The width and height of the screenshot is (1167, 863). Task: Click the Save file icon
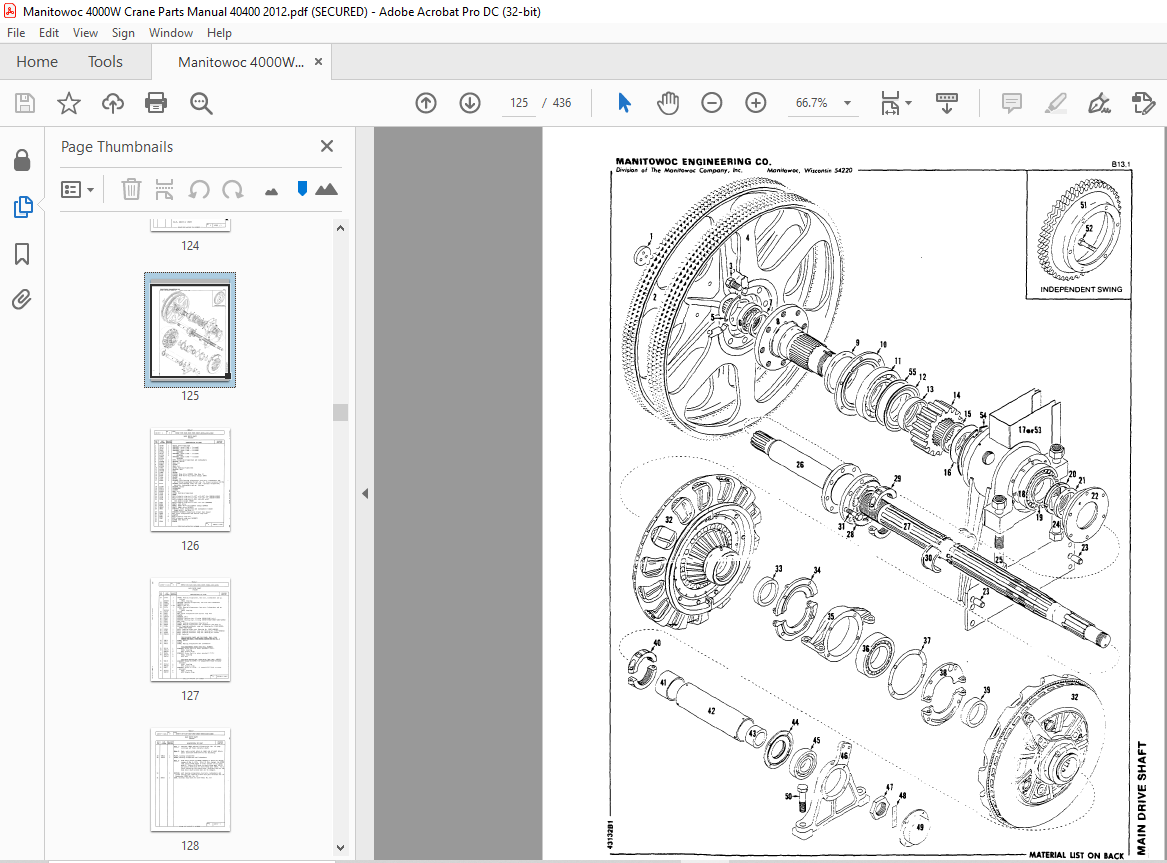(25, 103)
